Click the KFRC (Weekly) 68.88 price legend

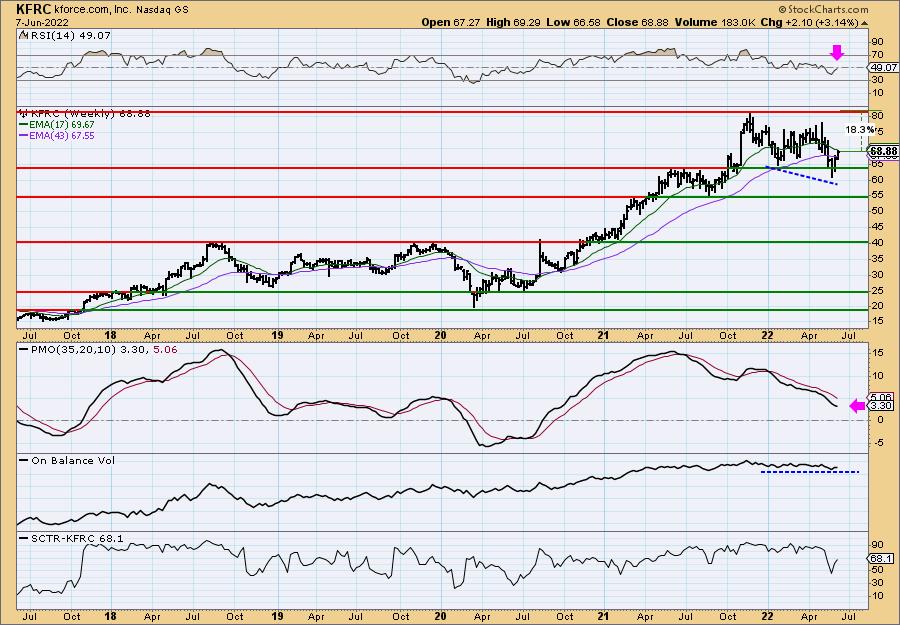pos(85,114)
